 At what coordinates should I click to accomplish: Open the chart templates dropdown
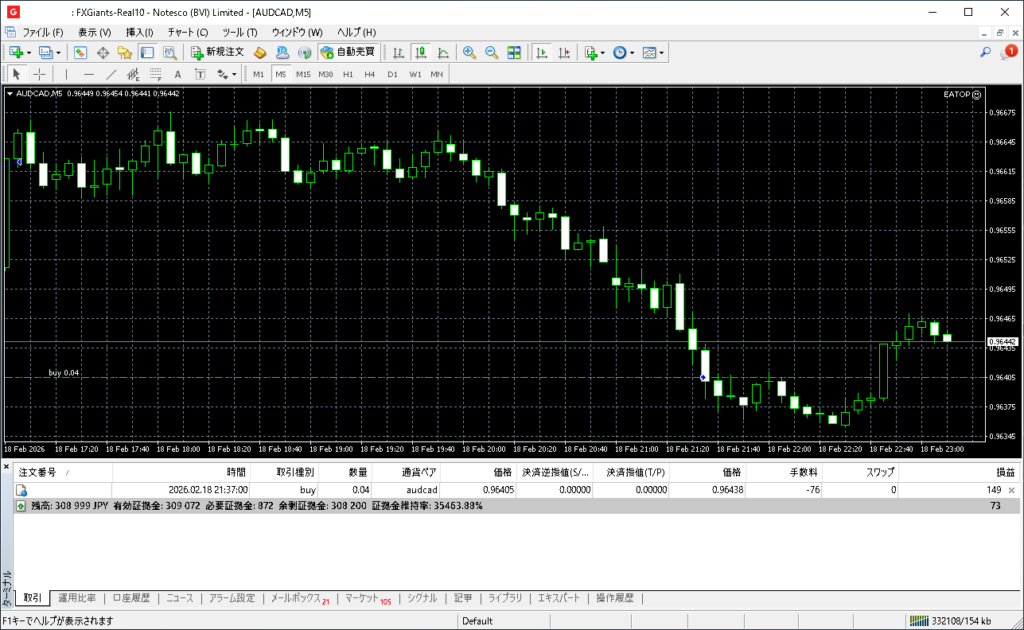coord(652,52)
